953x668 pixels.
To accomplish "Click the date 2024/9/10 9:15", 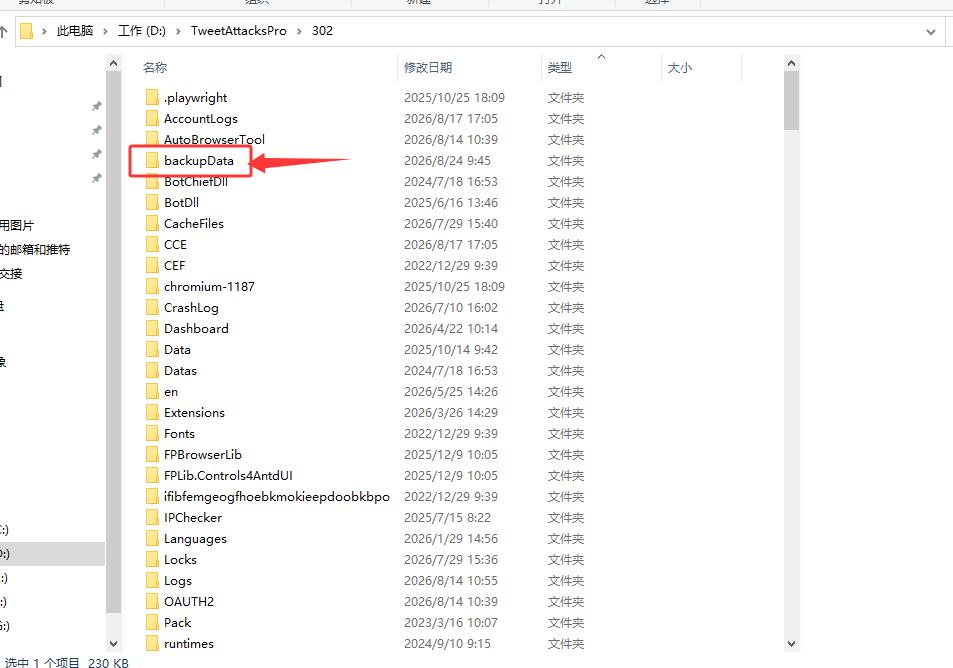I will pyautogui.click(x=447, y=643).
